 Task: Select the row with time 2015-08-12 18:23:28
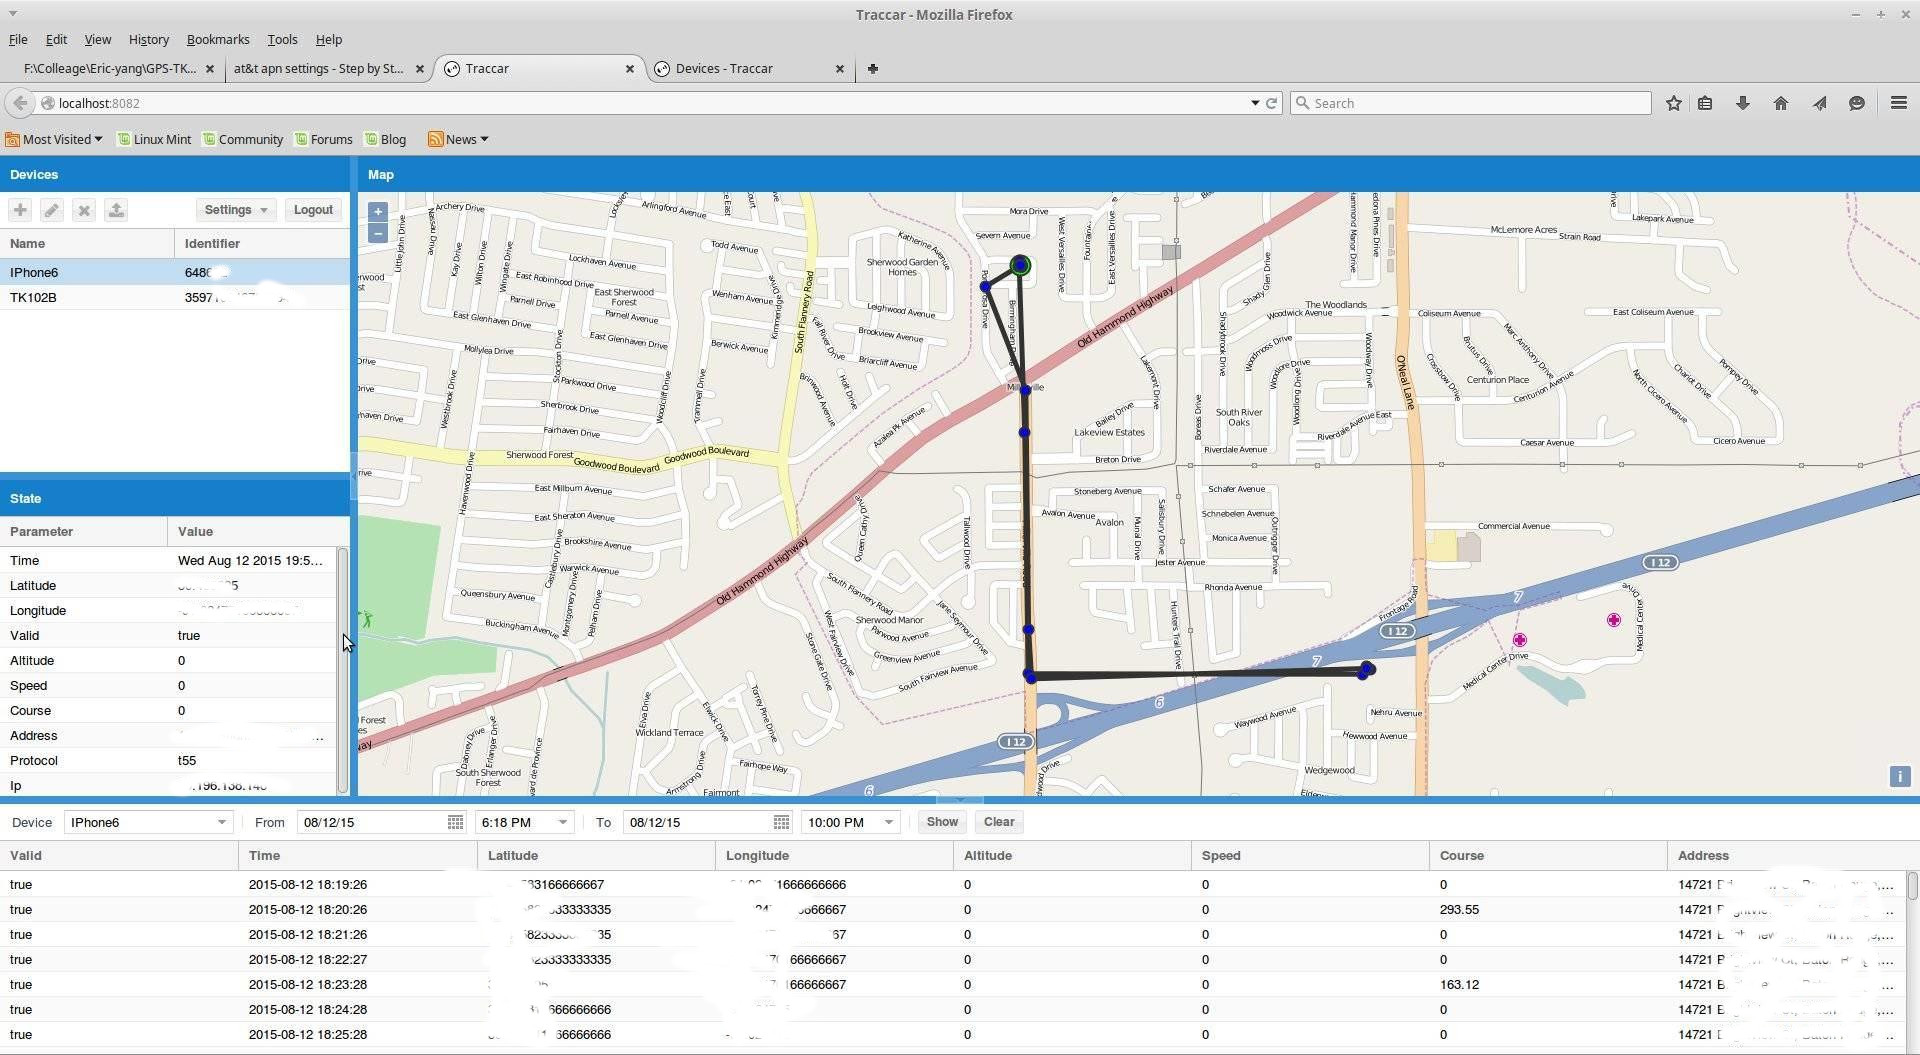[x=954, y=985]
